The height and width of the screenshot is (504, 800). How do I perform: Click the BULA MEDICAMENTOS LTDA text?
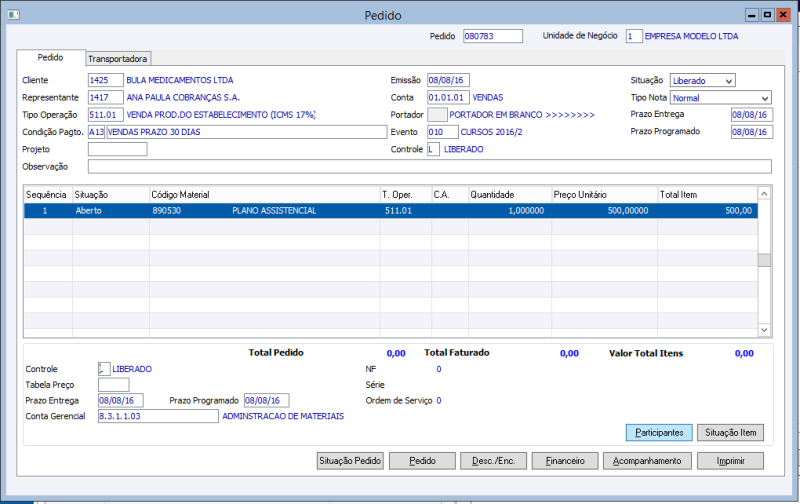(x=180, y=80)
